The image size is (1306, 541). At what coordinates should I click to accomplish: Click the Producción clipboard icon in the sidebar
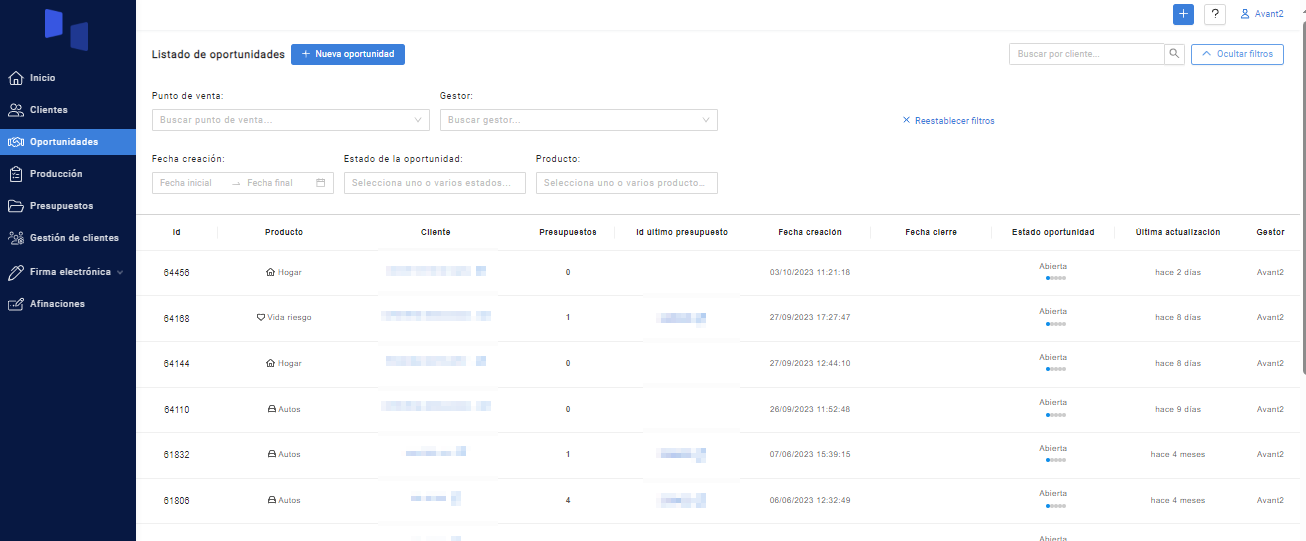click(x=15, y=174)
